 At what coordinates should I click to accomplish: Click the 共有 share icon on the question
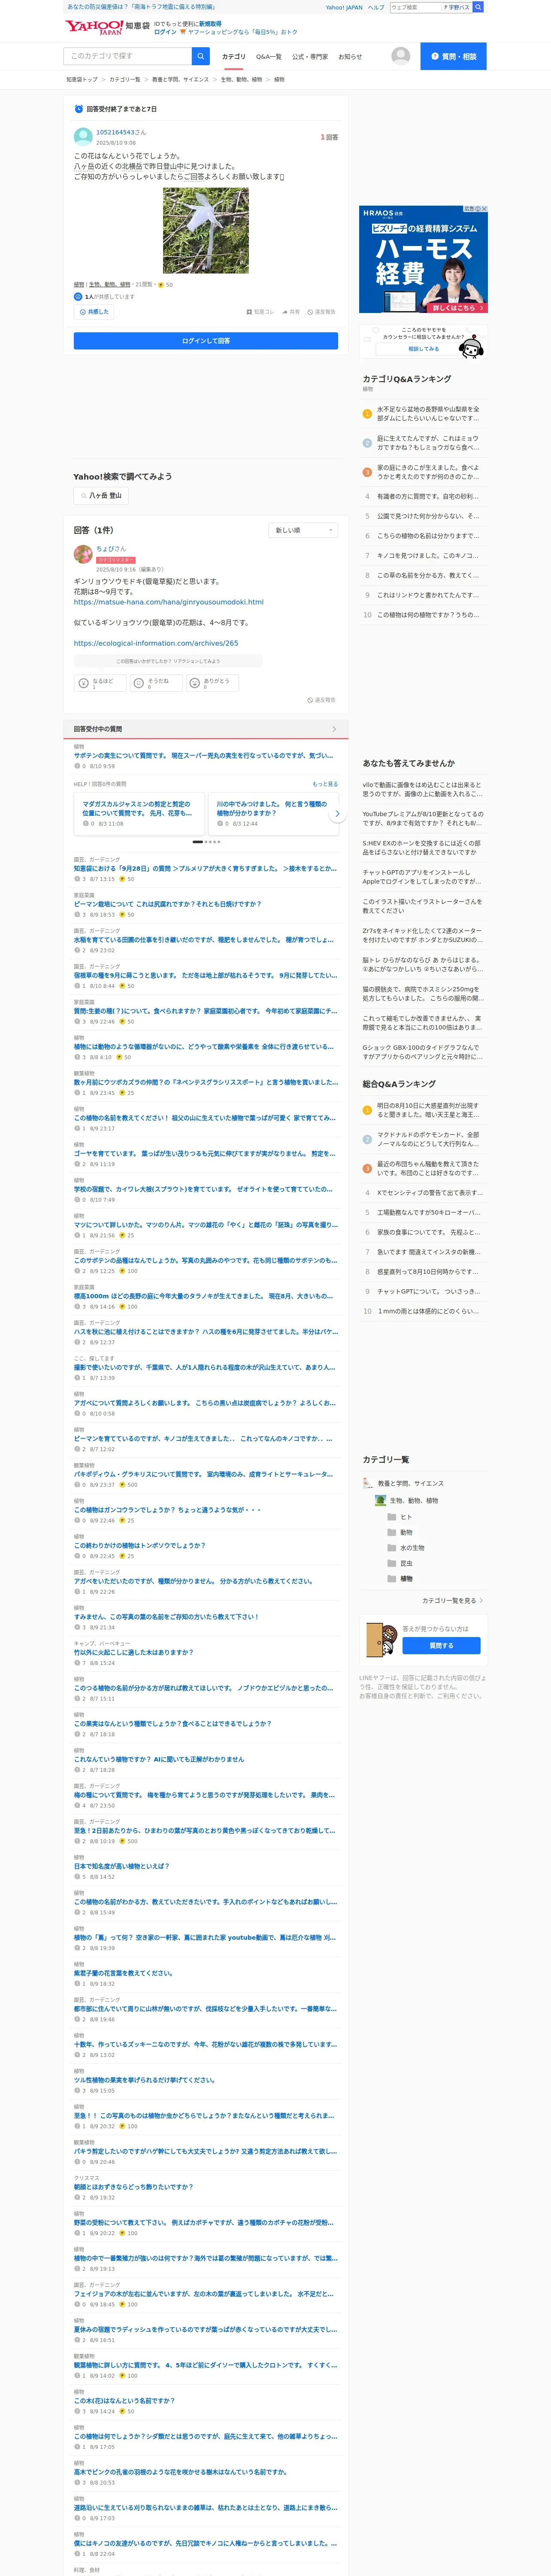point(284,312)
